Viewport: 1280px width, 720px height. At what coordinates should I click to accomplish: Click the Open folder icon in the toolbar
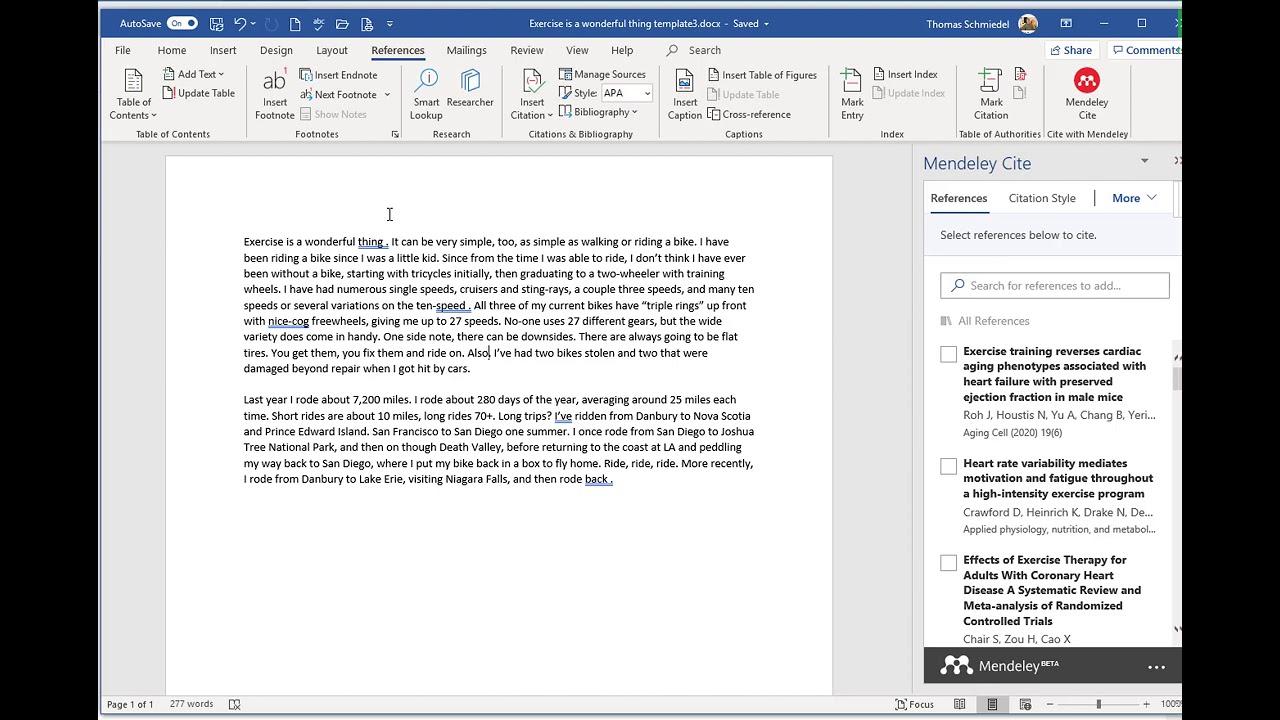(x=342, y=23)
